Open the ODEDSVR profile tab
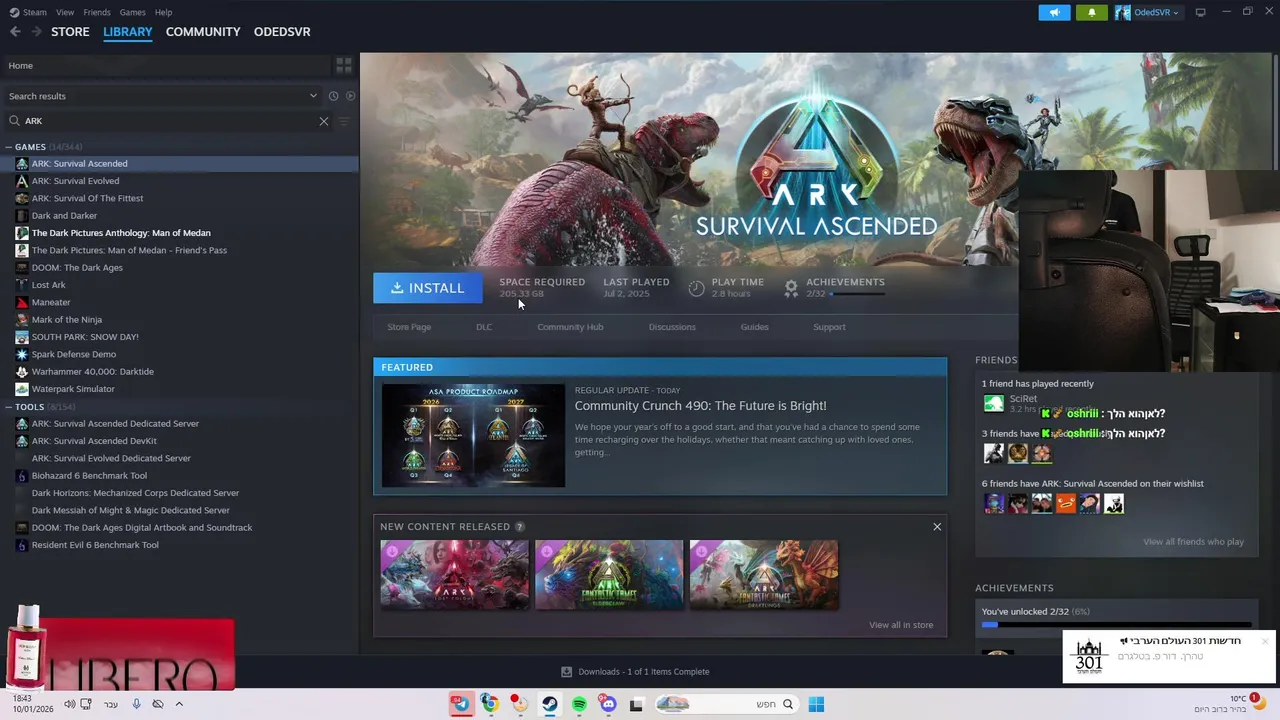 282,32
